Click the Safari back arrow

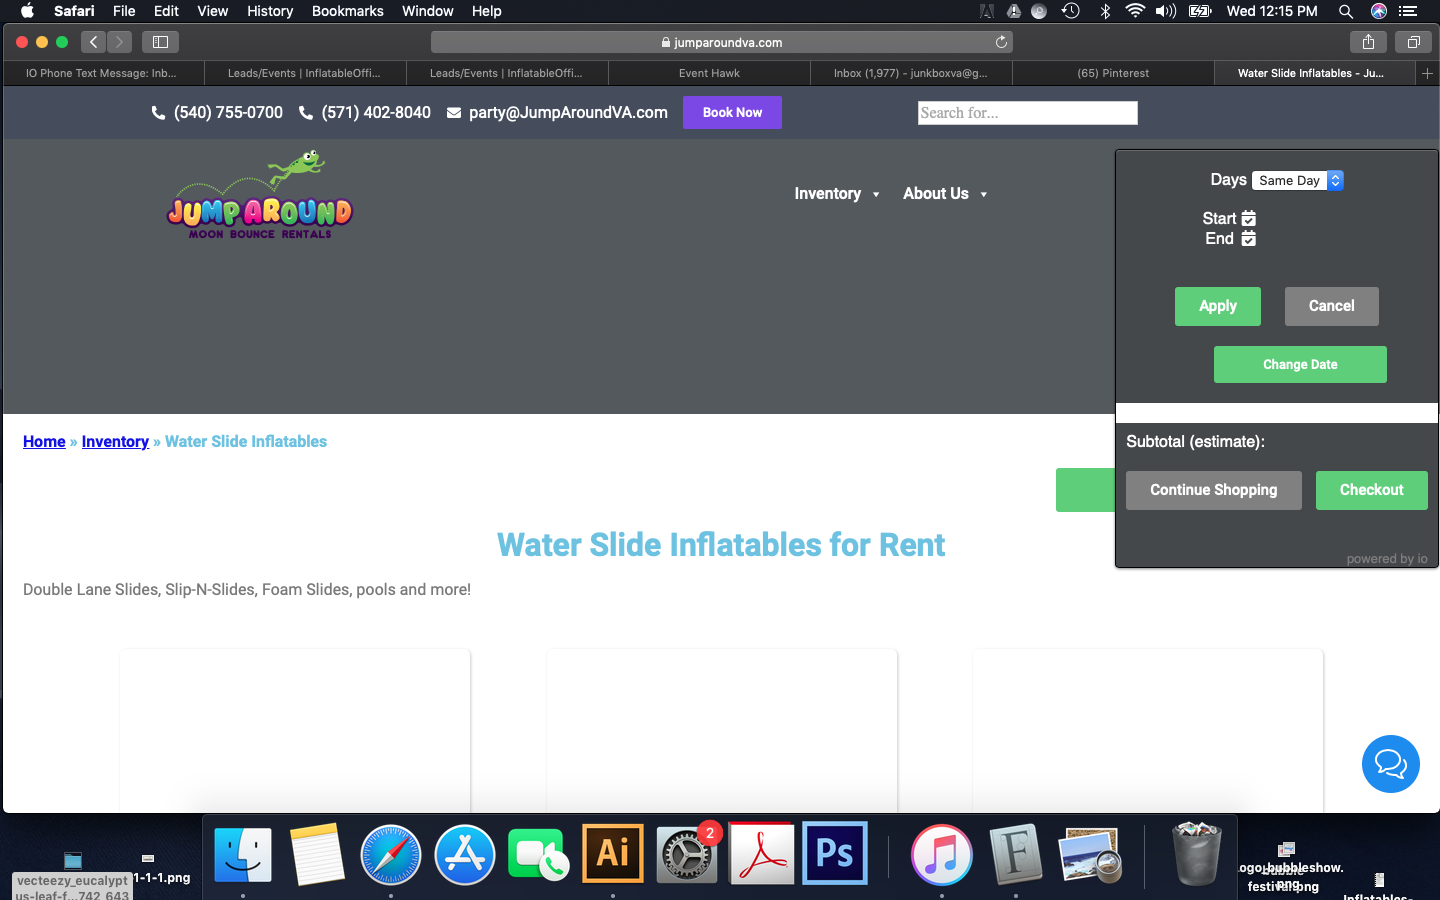[x=94, y=42]
